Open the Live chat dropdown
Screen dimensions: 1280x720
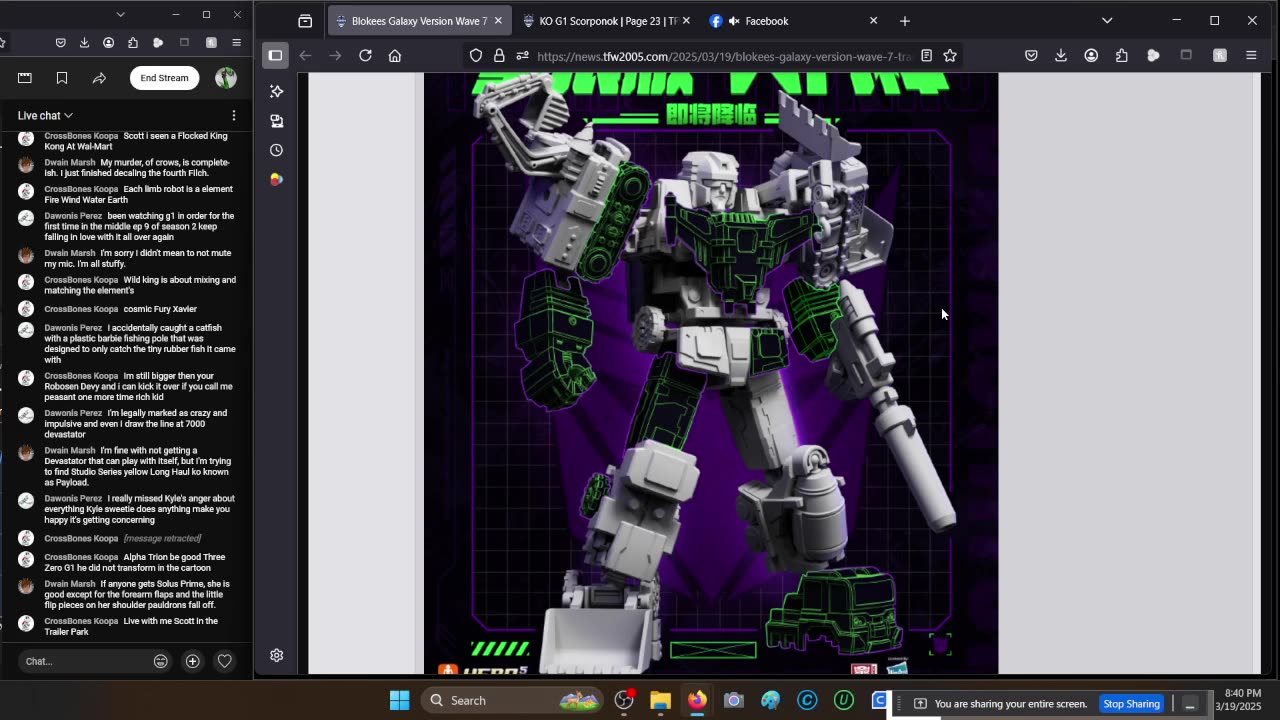[45, 115]
